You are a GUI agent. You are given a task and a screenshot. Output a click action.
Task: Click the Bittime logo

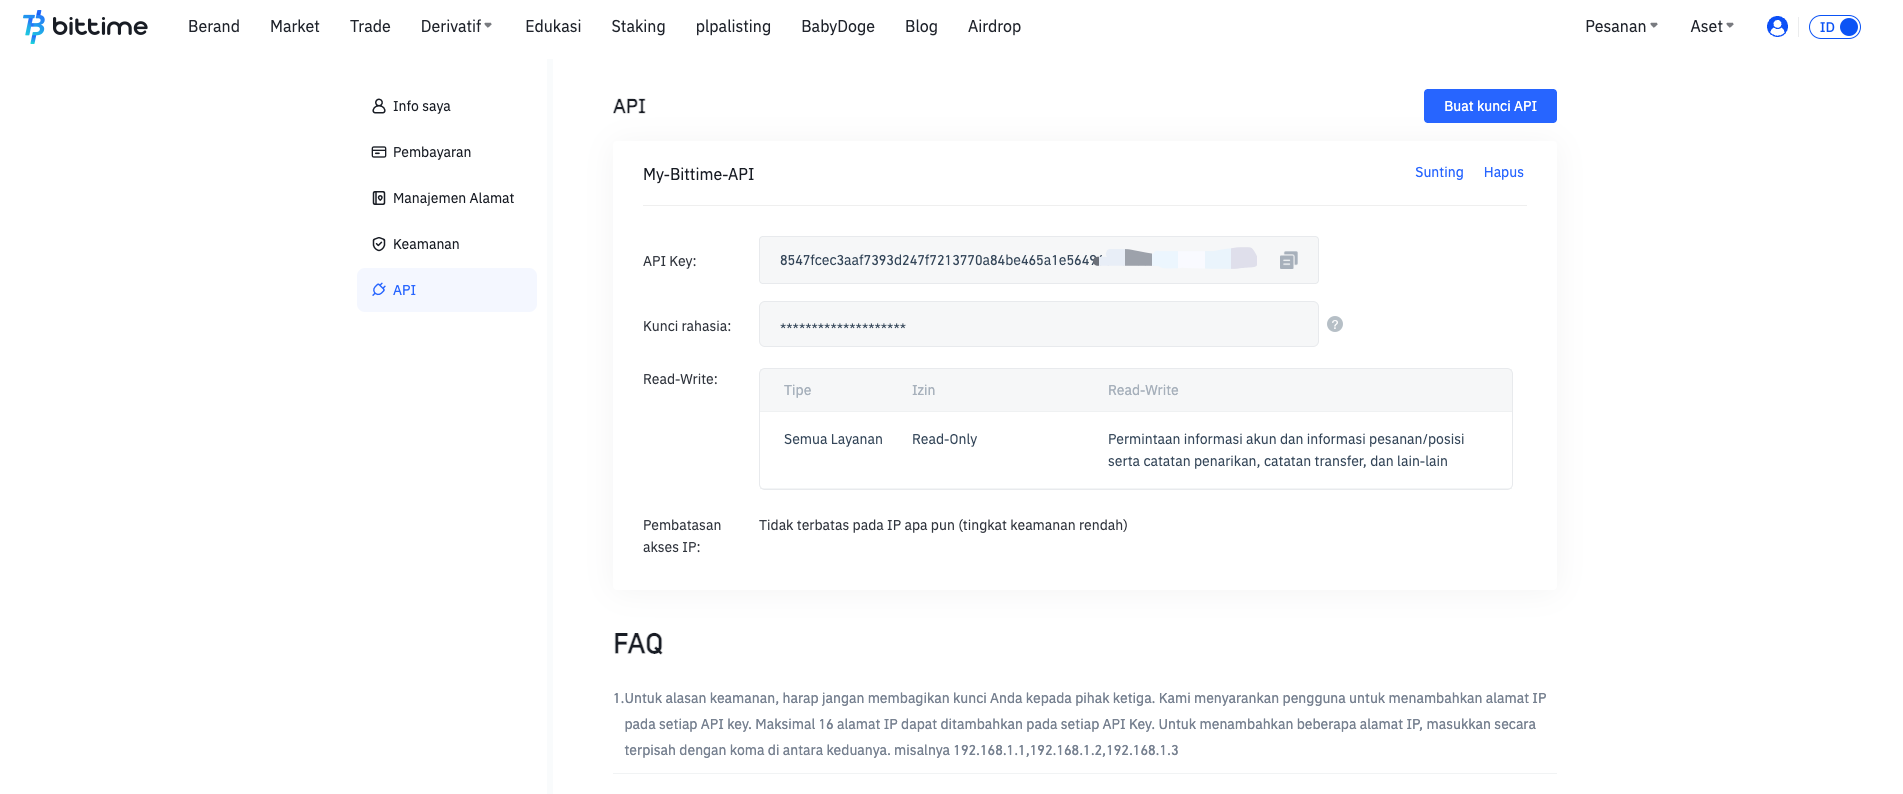[x=85, y=27]
